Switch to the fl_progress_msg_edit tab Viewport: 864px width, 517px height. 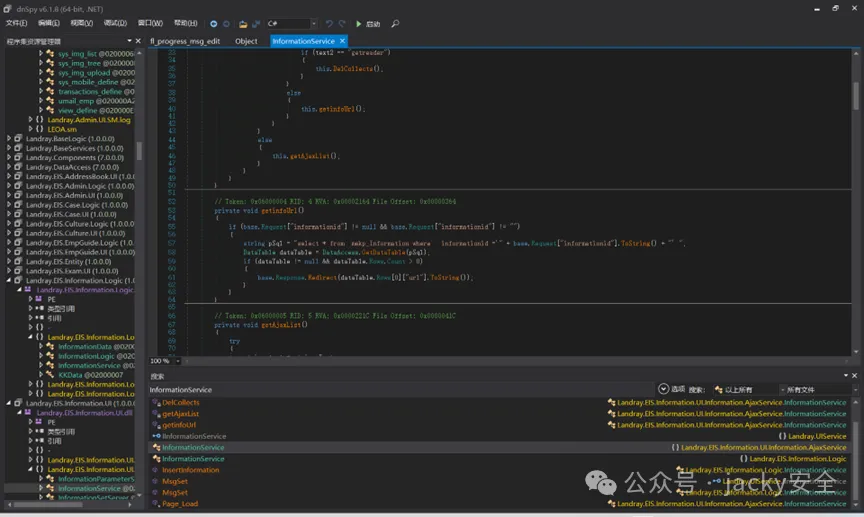(185, 41)
